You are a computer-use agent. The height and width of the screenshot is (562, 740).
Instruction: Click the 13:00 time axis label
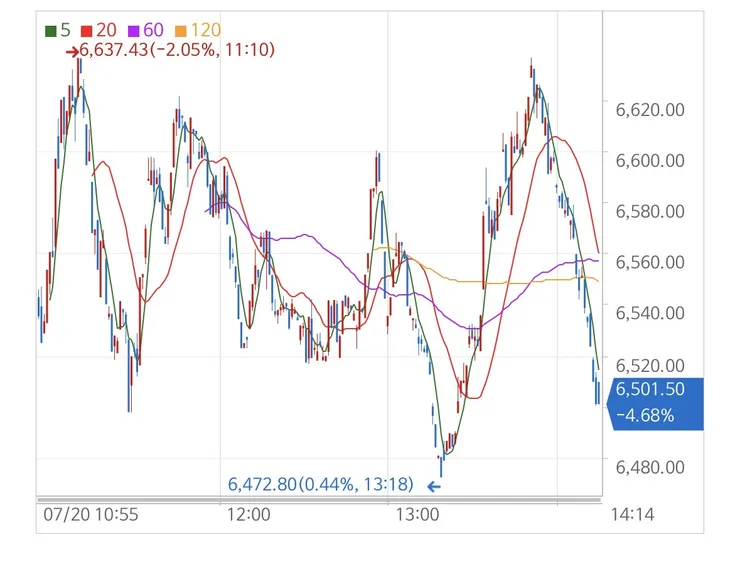[x=417, y=514]
